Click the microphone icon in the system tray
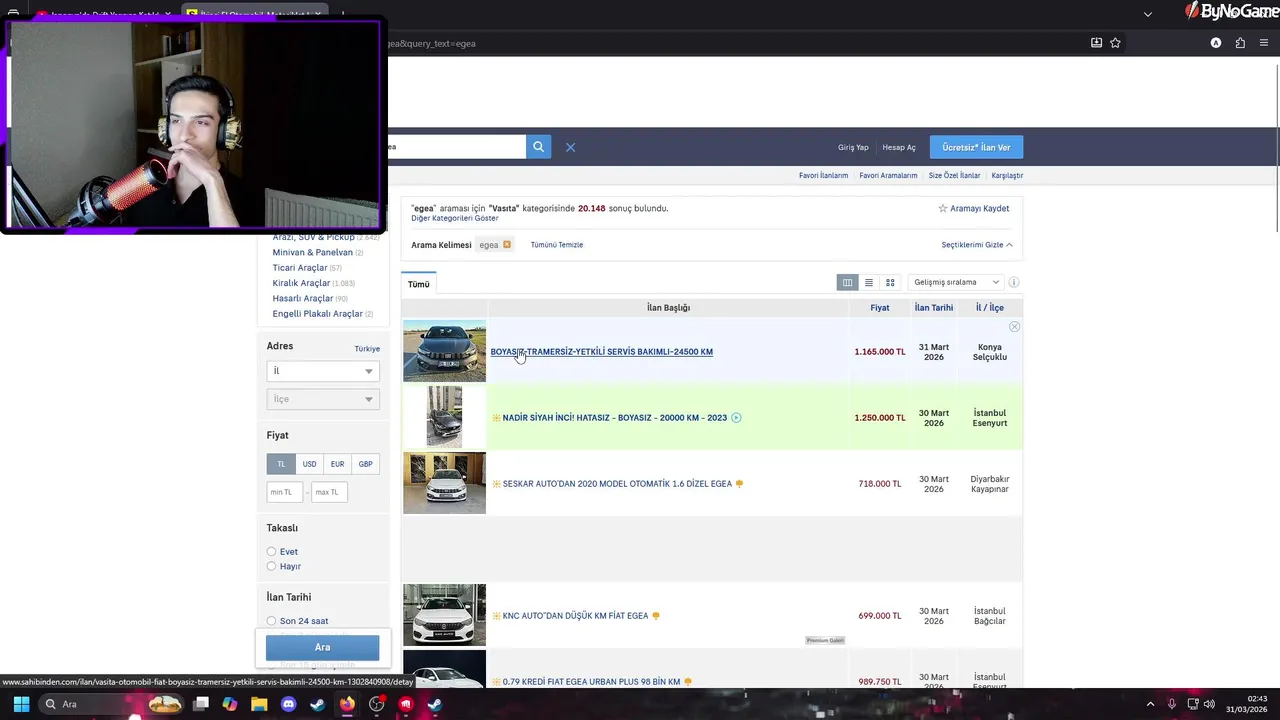Screen dimensions: 1280x720 (x=1172, y=704)
